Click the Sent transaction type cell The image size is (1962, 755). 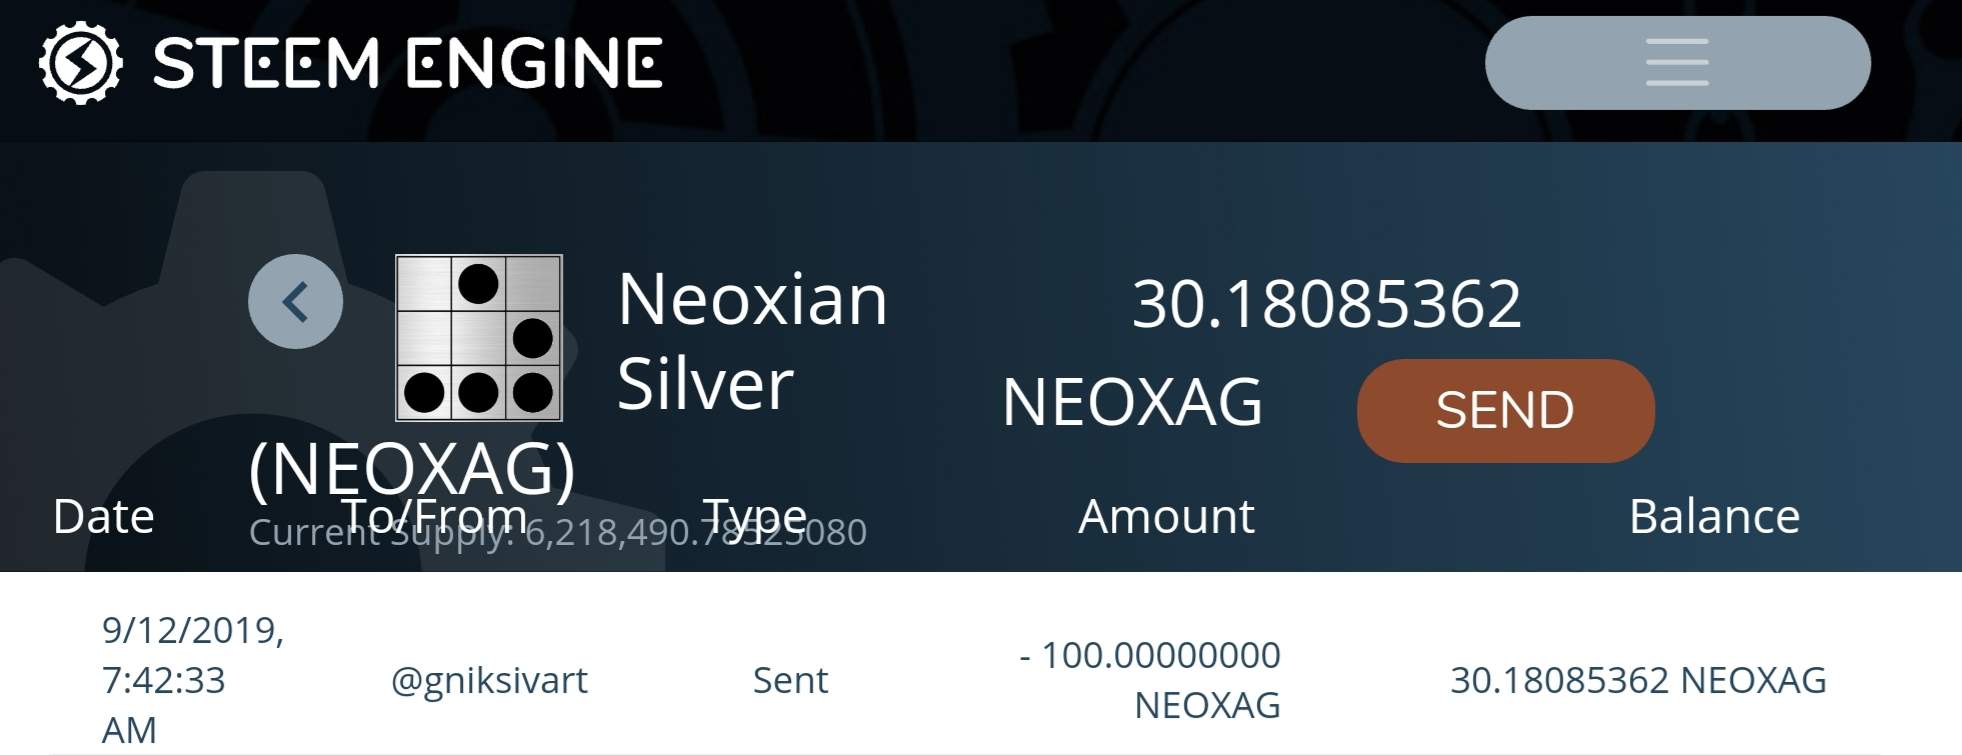[790, 680]
